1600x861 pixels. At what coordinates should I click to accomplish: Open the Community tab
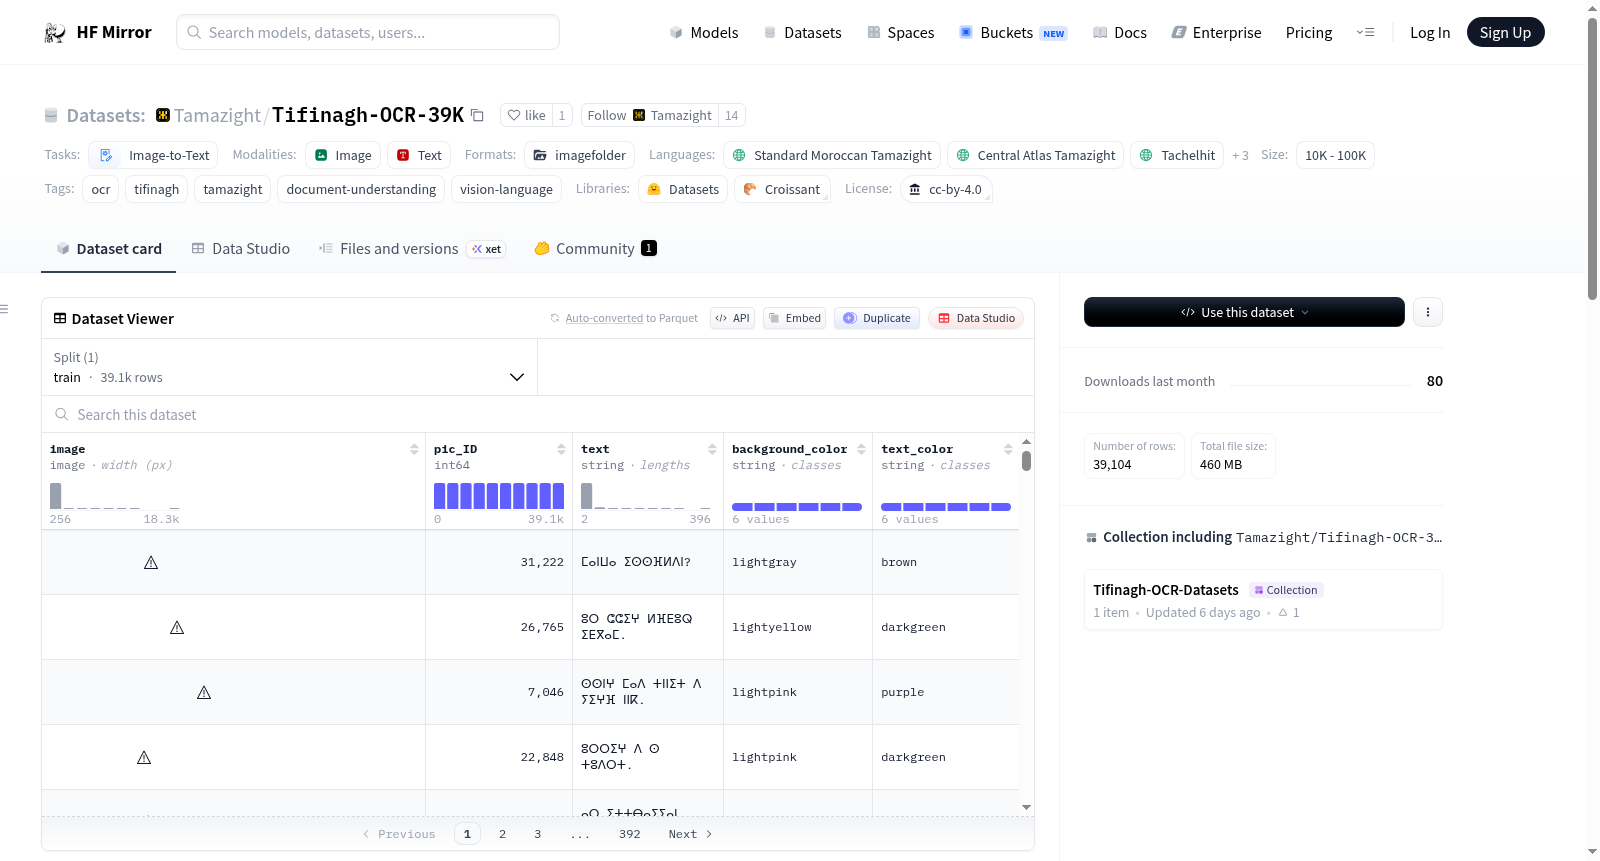(x=595, y=249)
